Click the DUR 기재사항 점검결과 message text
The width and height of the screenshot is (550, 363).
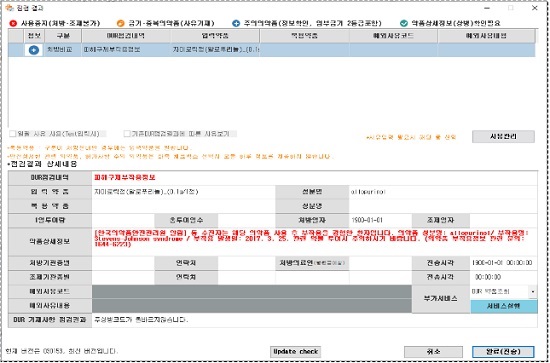click(x=141, y=320)
